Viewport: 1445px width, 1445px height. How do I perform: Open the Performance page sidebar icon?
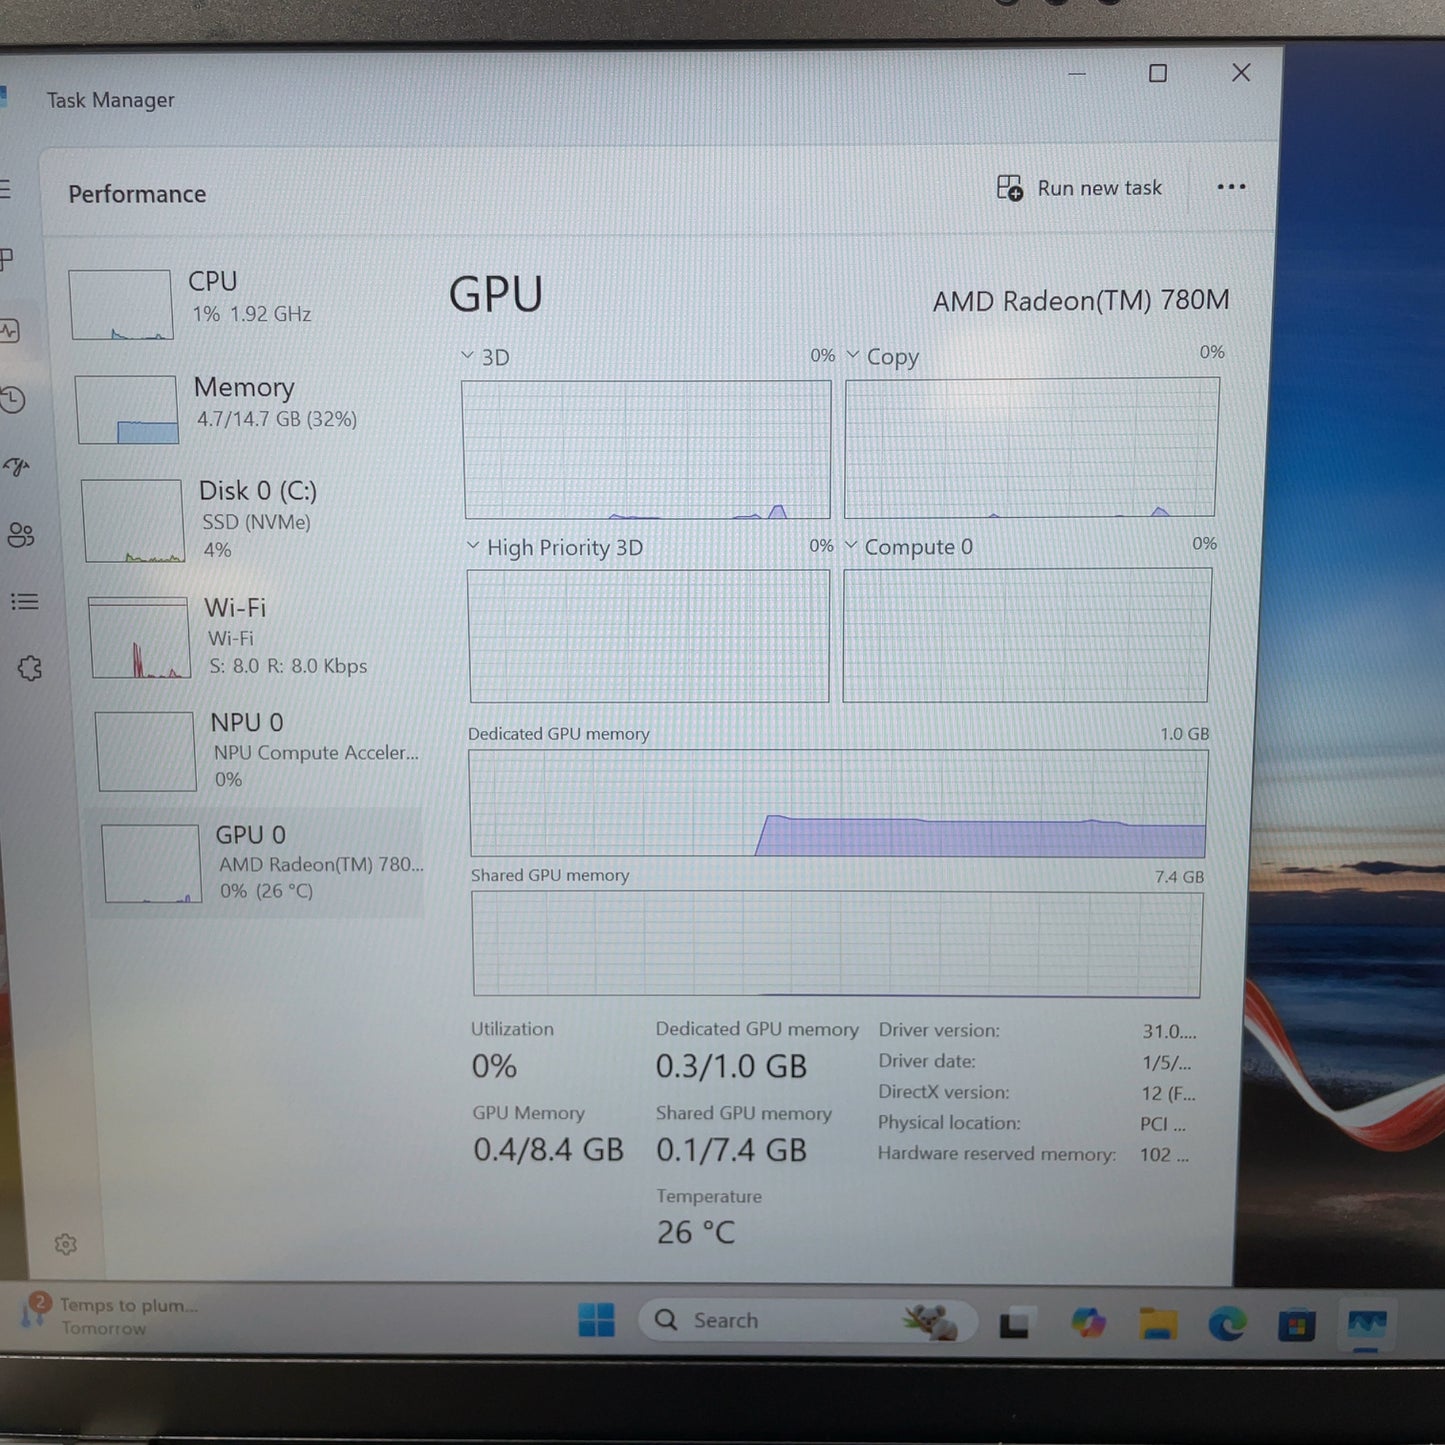9,331
